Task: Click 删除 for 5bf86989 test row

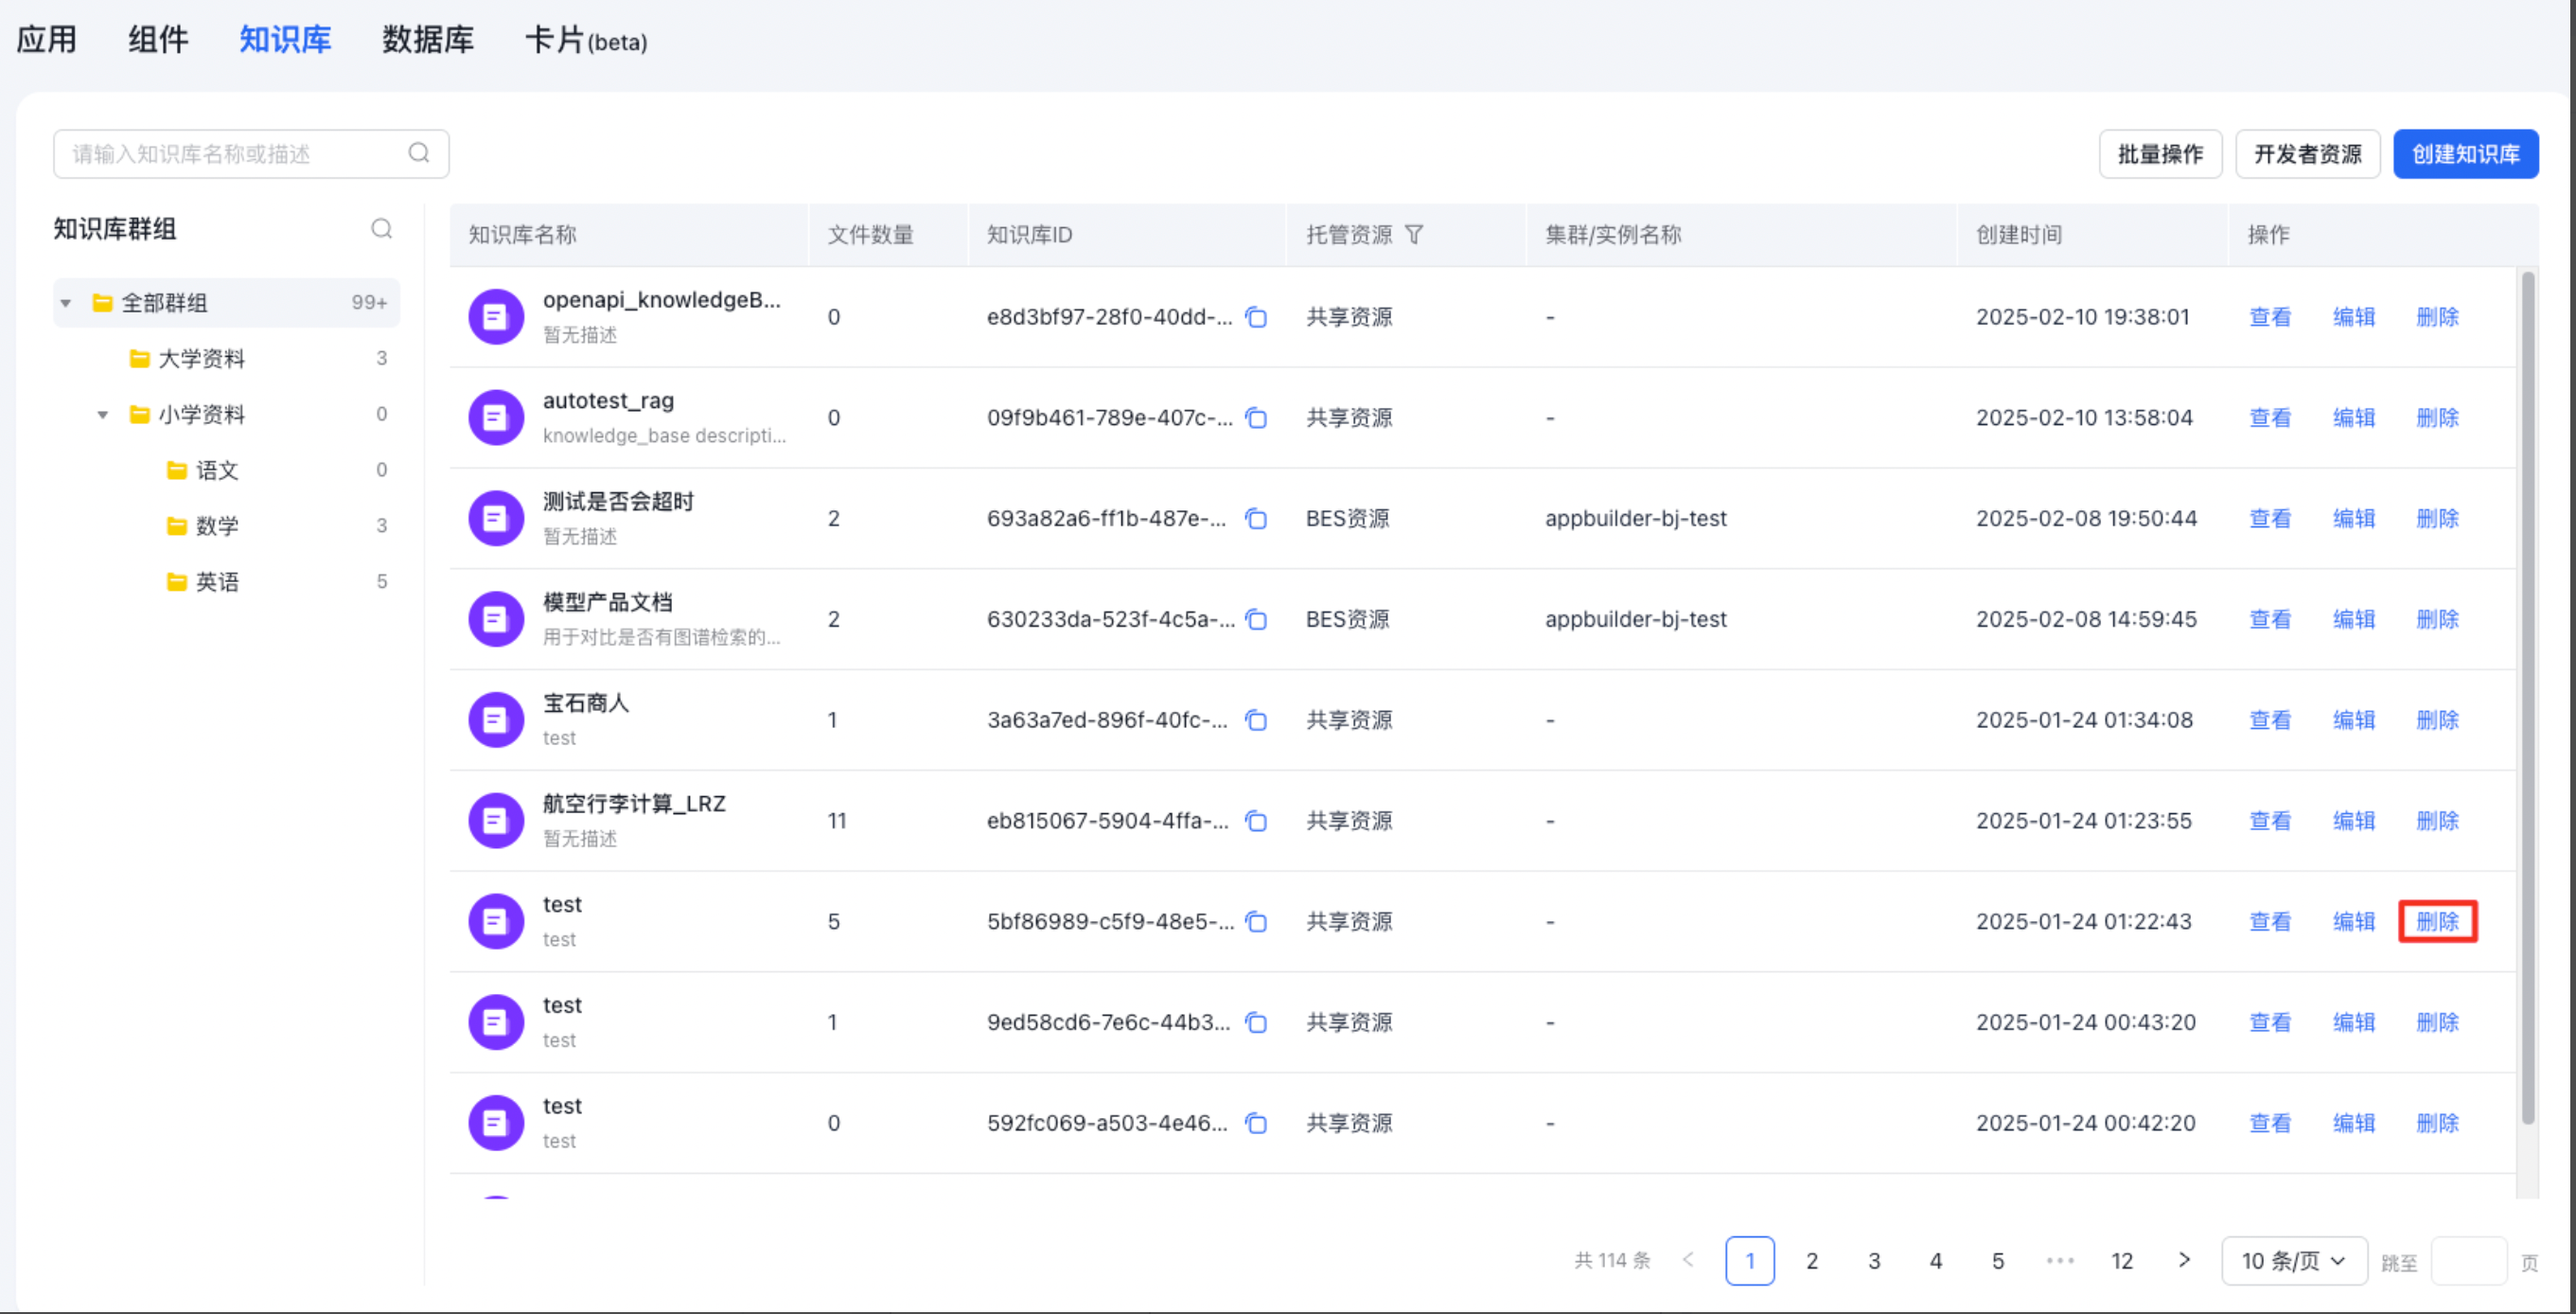Action: [2437, 922]
